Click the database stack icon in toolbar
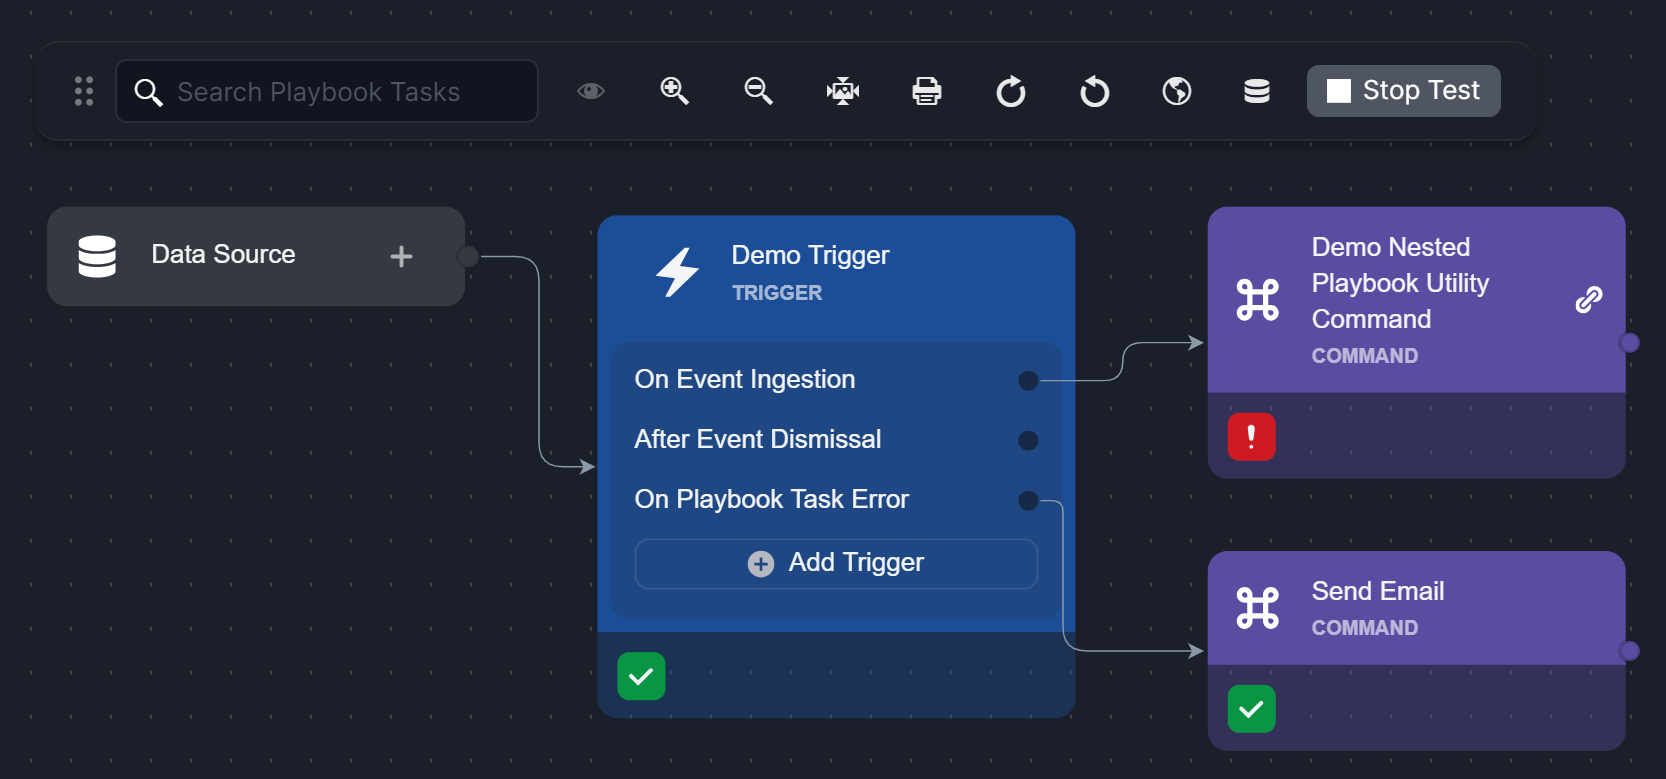Viewport: 1666px width, 779px height. (x=1257, y=91)
